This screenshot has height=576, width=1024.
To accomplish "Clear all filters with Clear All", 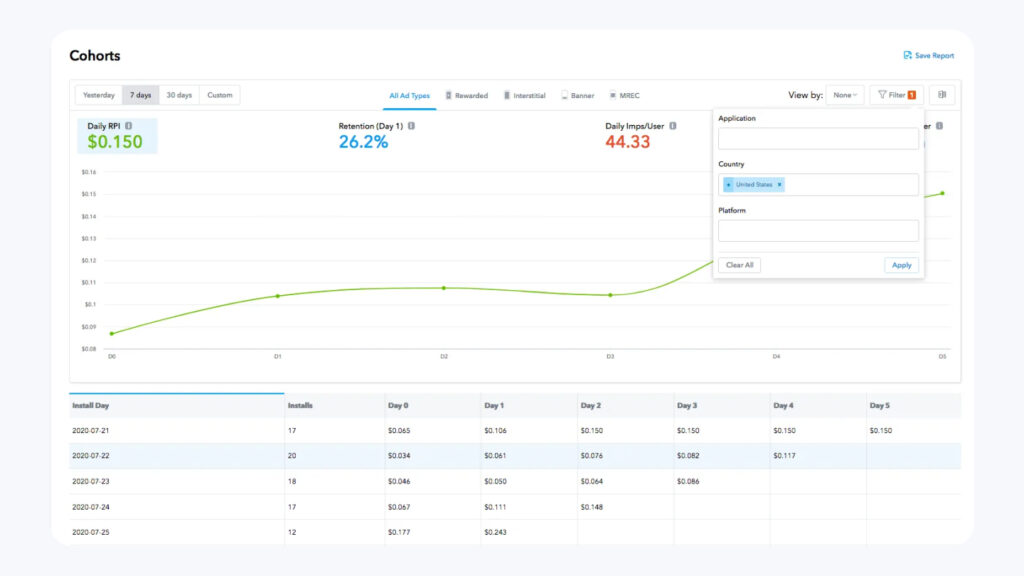I will point(739,265).
